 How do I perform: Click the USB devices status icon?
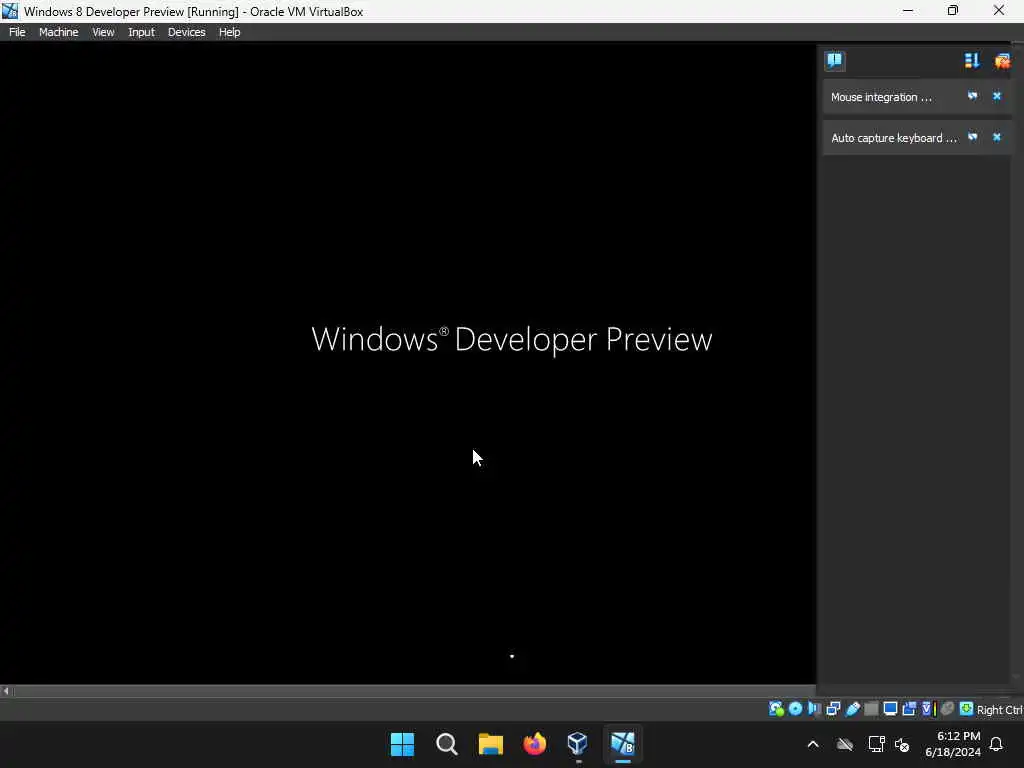click(852, 709)
